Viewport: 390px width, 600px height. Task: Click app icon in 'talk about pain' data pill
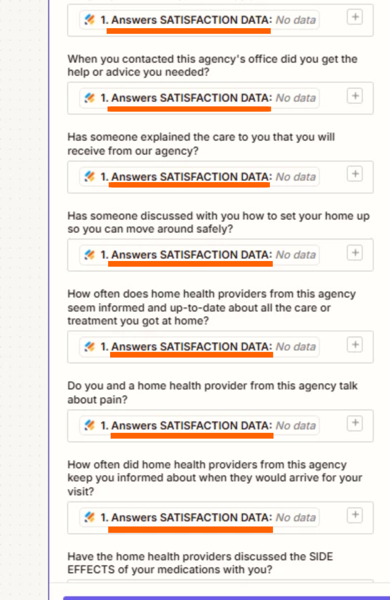(x=90, y=425)
